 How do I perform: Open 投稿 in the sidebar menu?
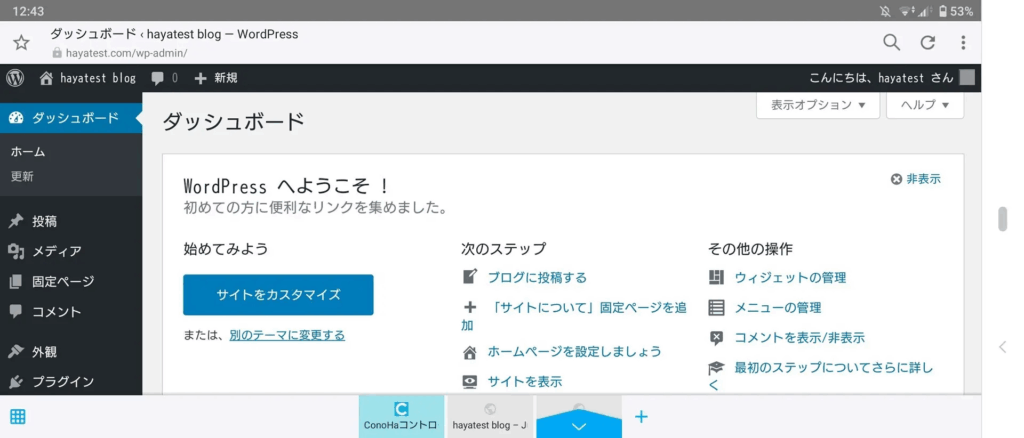(44, 221)
